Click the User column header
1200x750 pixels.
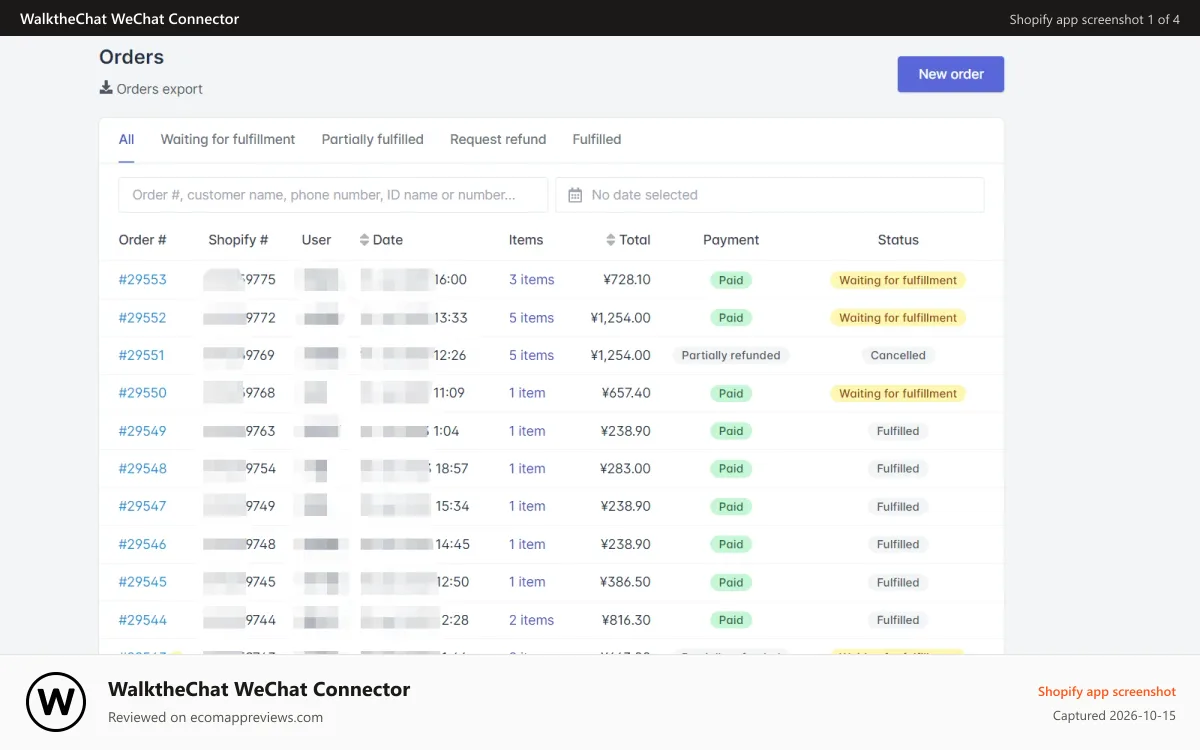point(316,240)
